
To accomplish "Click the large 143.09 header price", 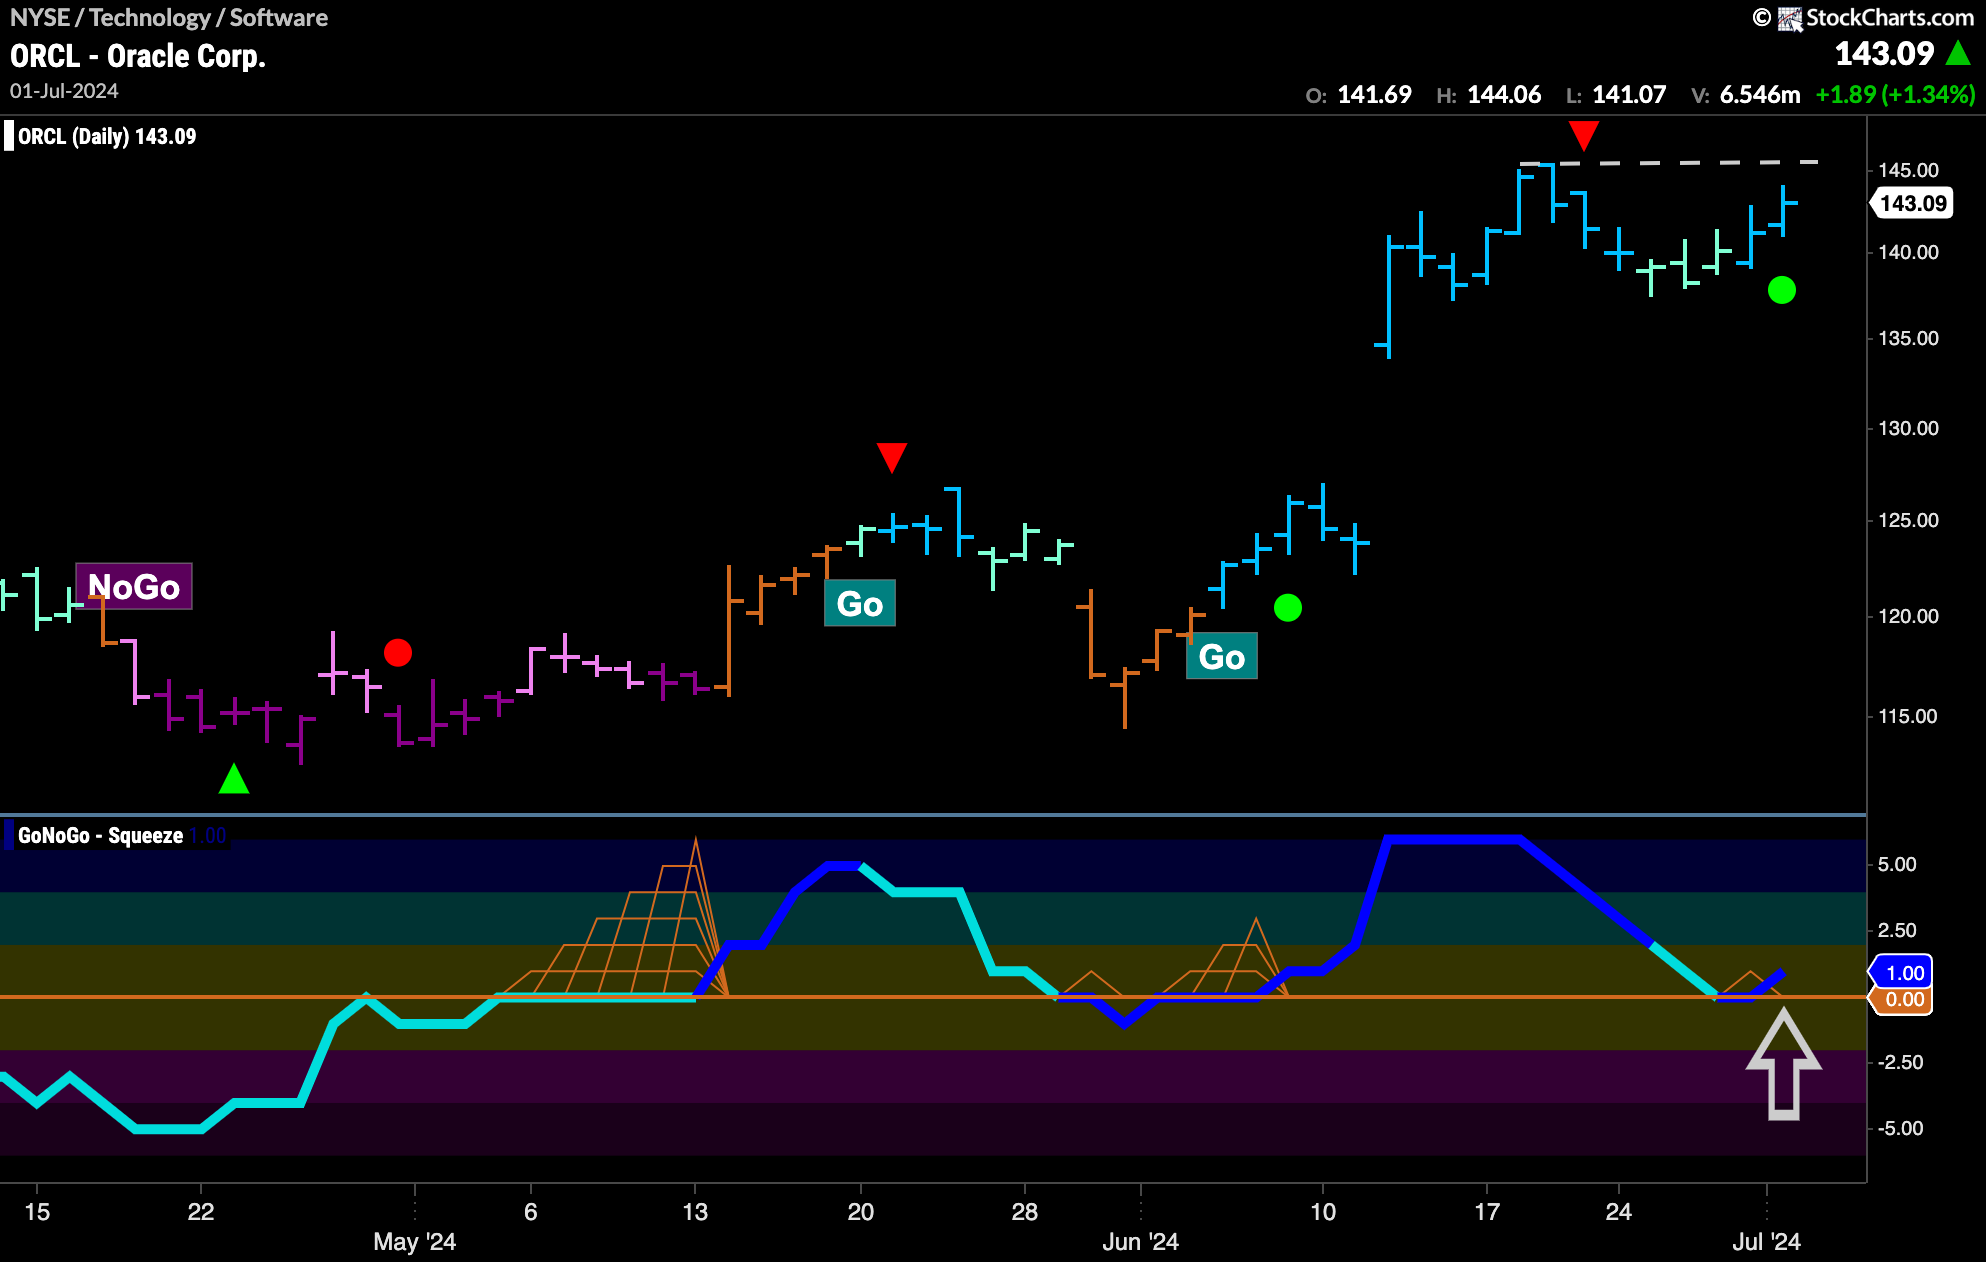I will [1885, 53].
